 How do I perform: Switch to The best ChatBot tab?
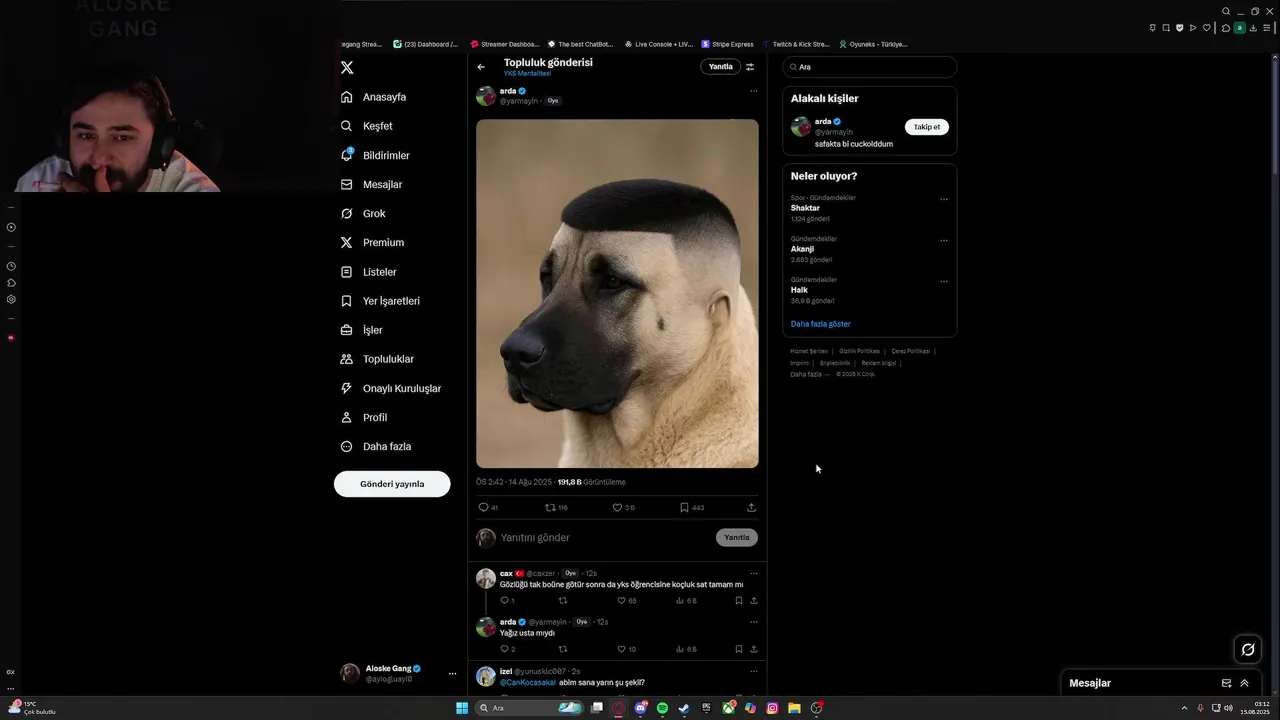click(x=581, y=44)
